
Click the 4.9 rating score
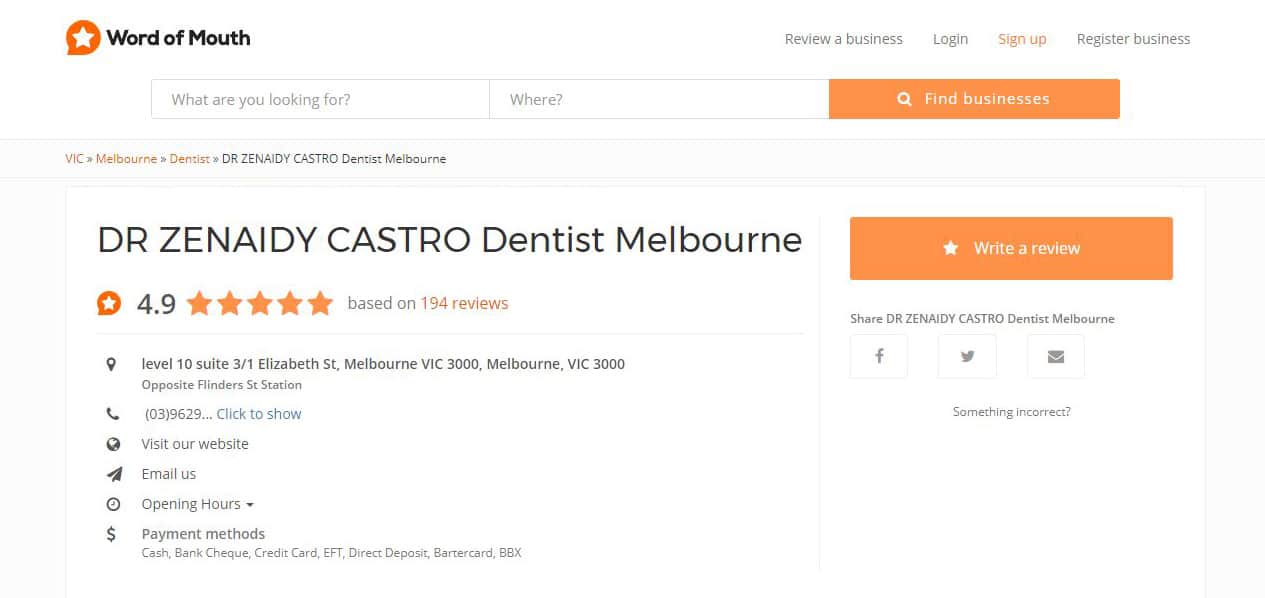click(x=156, y=304)
